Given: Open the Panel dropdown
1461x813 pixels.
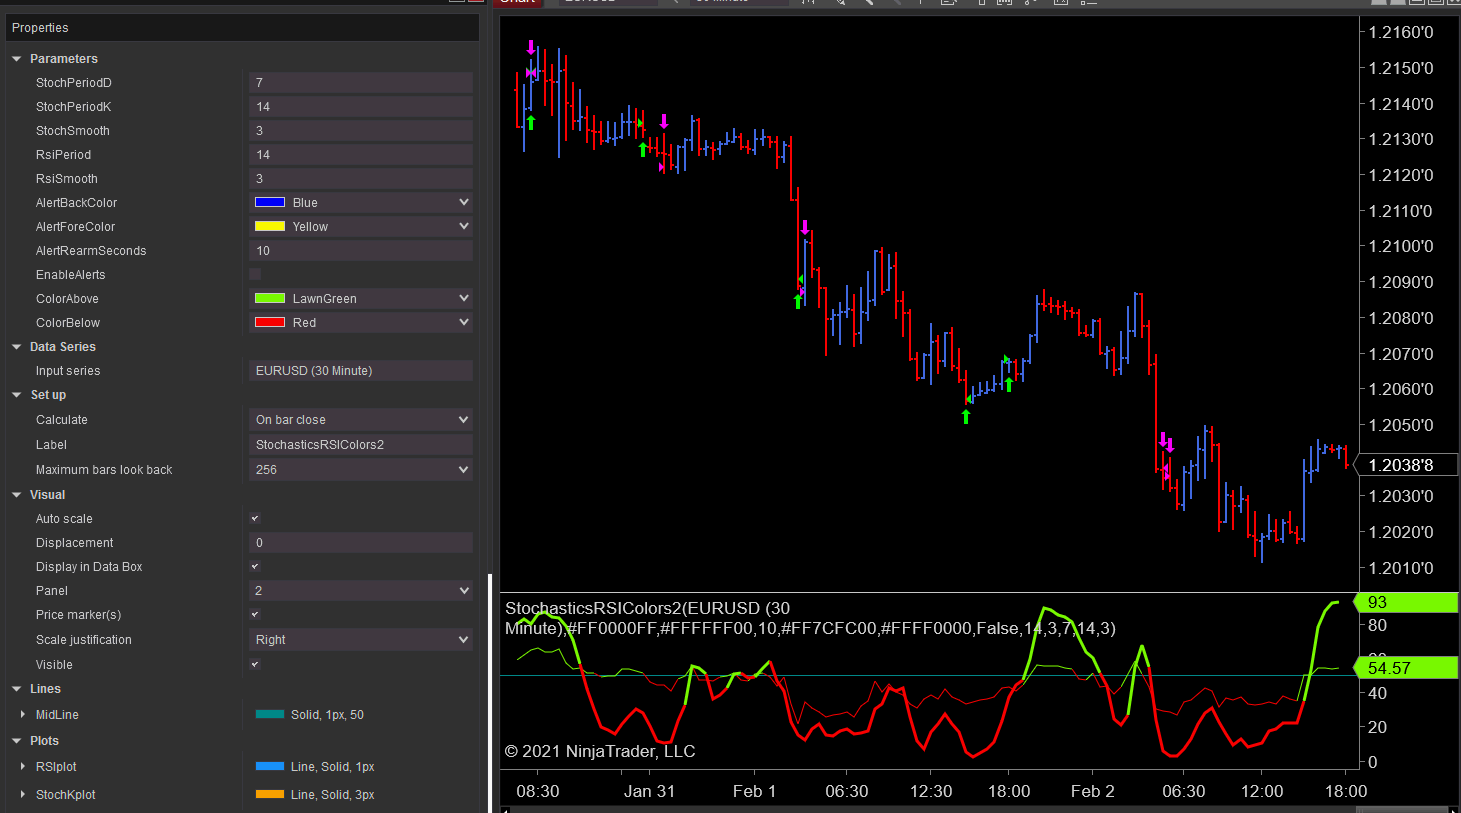Looking at the screenshot, I should (x=361, y=590).
